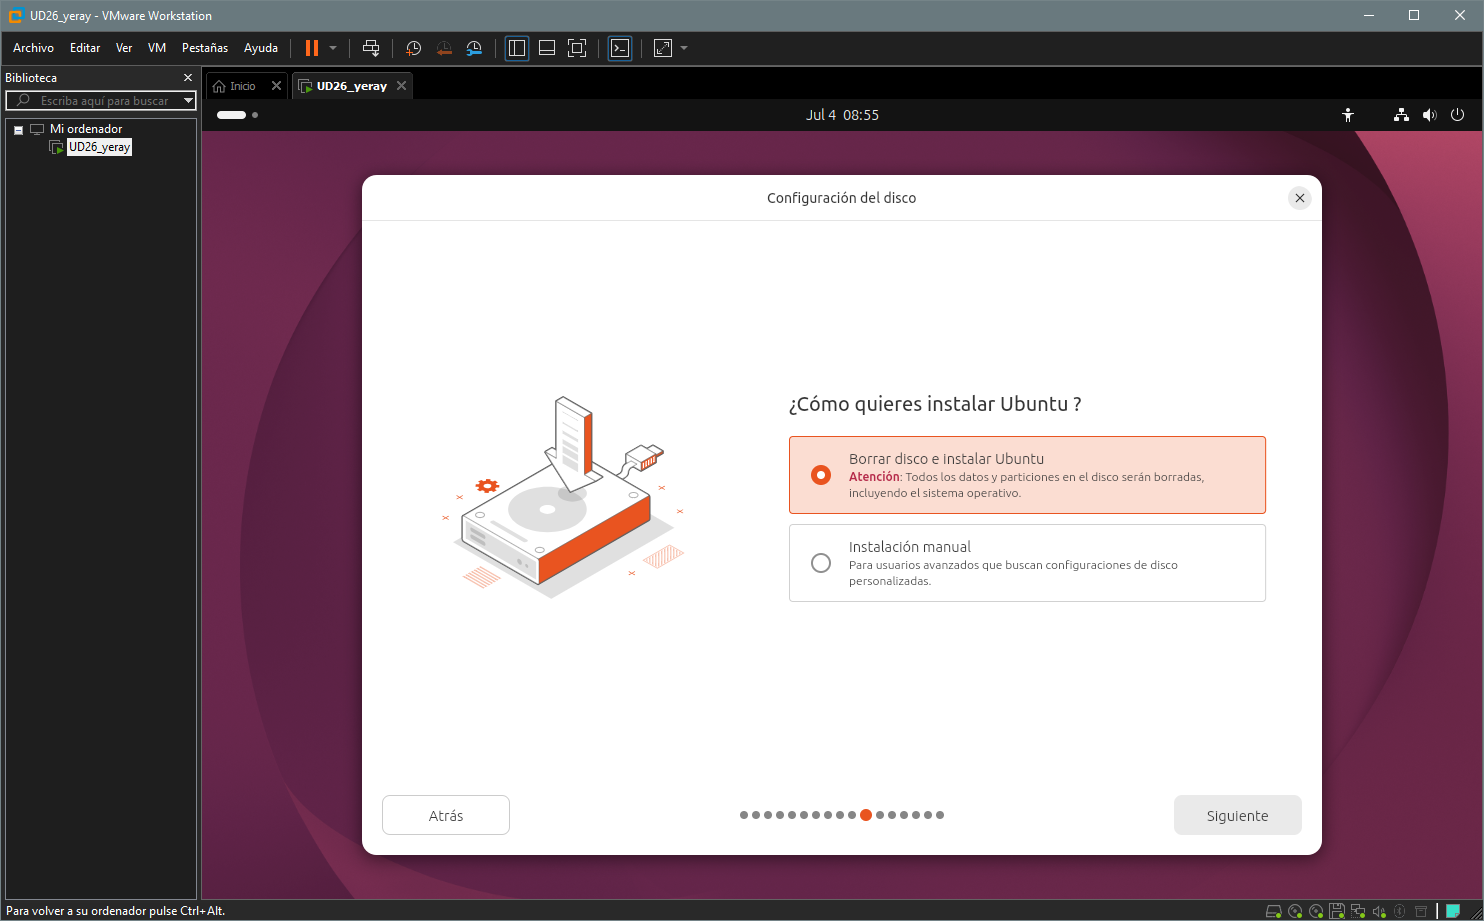Click the Atrás button to go back
Viewport: 1484px width, 921px height.
446,815
